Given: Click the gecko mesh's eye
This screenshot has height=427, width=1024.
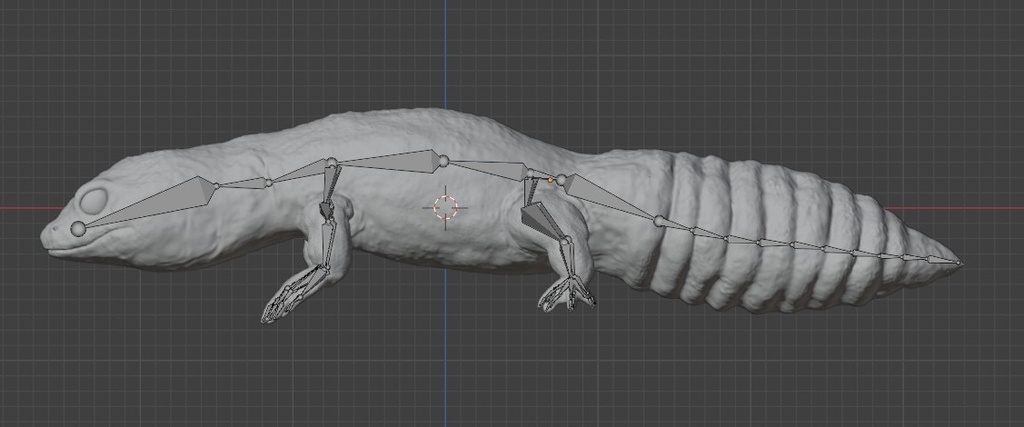Looking at the screenshot, I should (93, 200).
